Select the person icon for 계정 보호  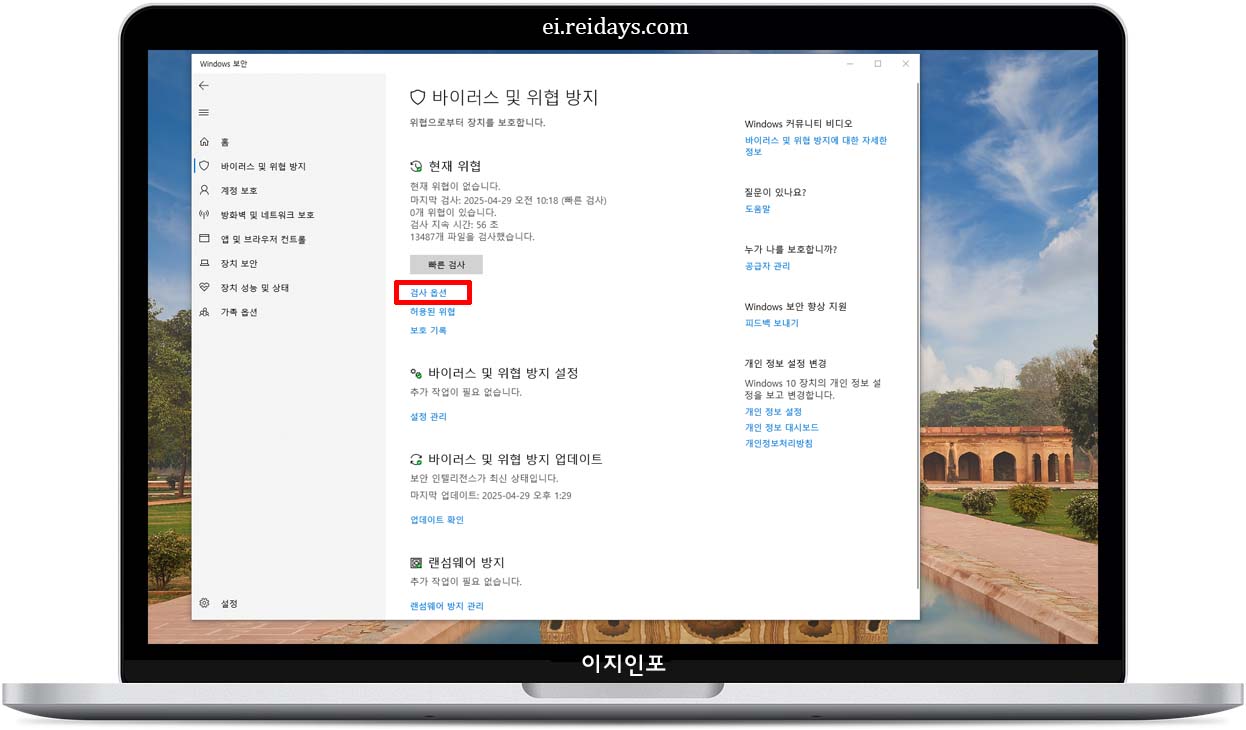(x=204, y=190)
